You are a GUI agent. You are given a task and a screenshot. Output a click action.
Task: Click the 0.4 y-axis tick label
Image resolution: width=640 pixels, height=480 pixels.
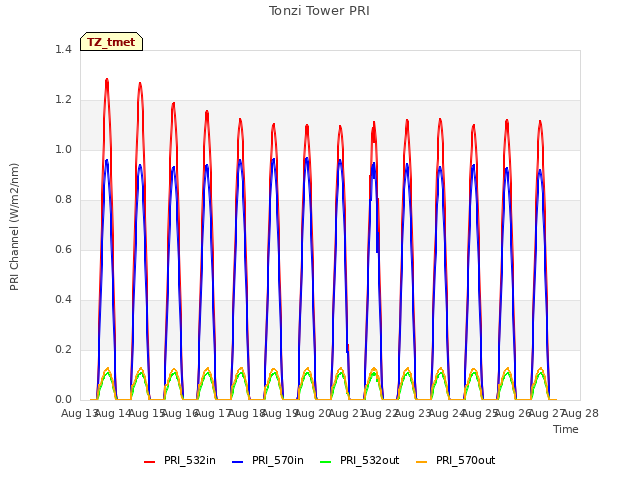tap(63, 300)
